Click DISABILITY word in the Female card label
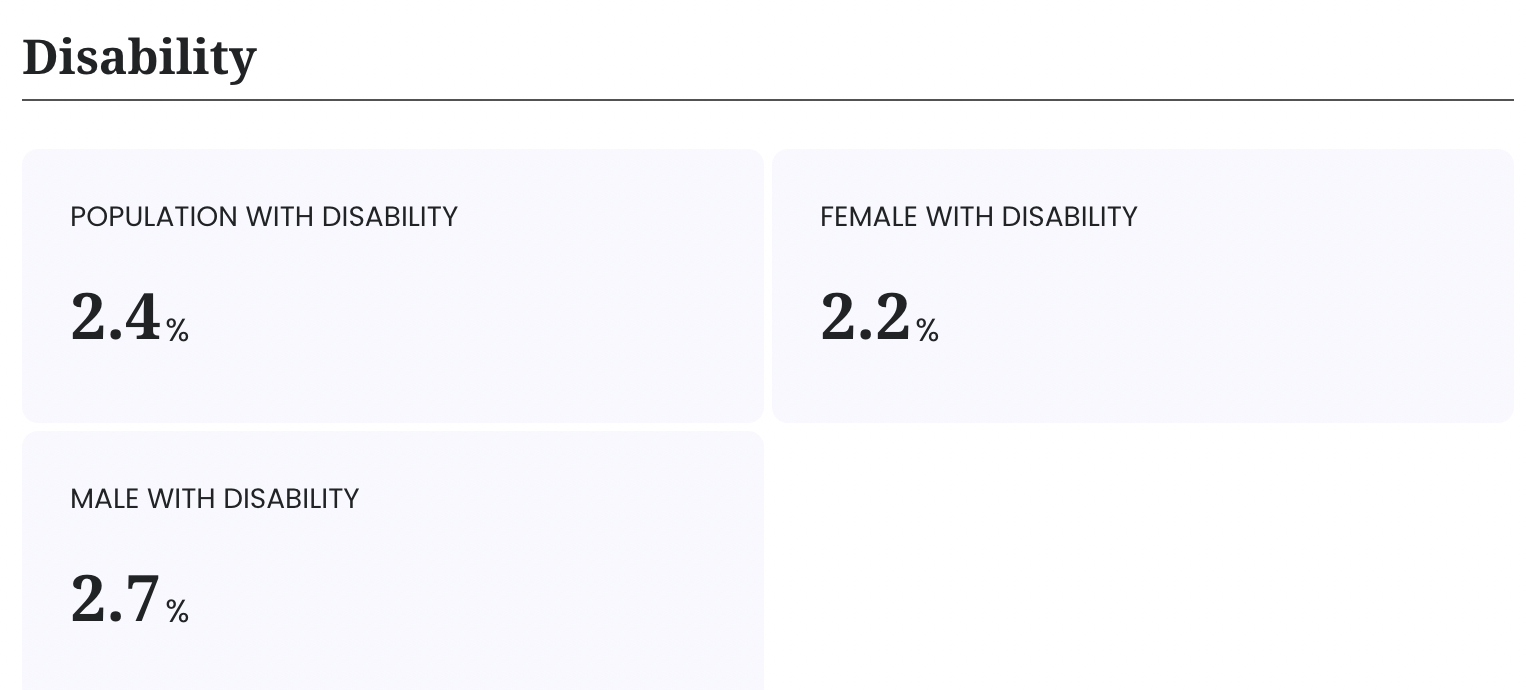The image size is (1526, 690). [1069, 217]
